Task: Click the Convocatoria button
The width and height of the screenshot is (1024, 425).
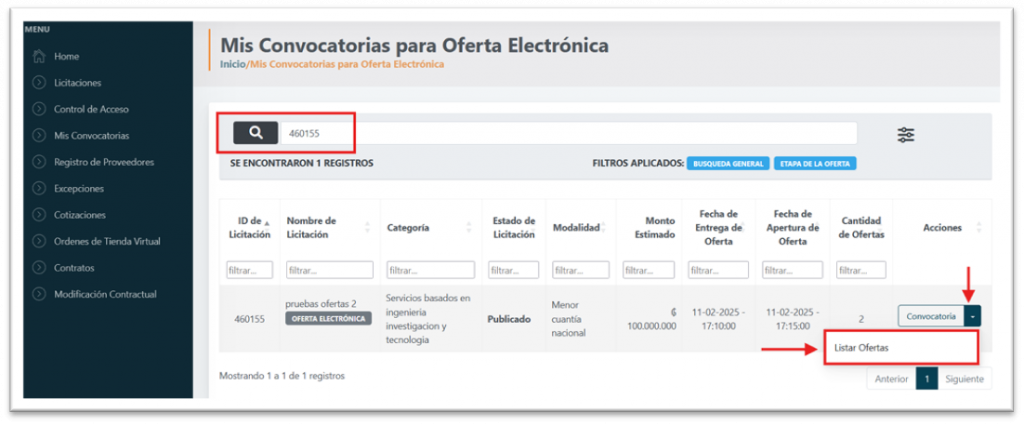Action: [931, 316]
